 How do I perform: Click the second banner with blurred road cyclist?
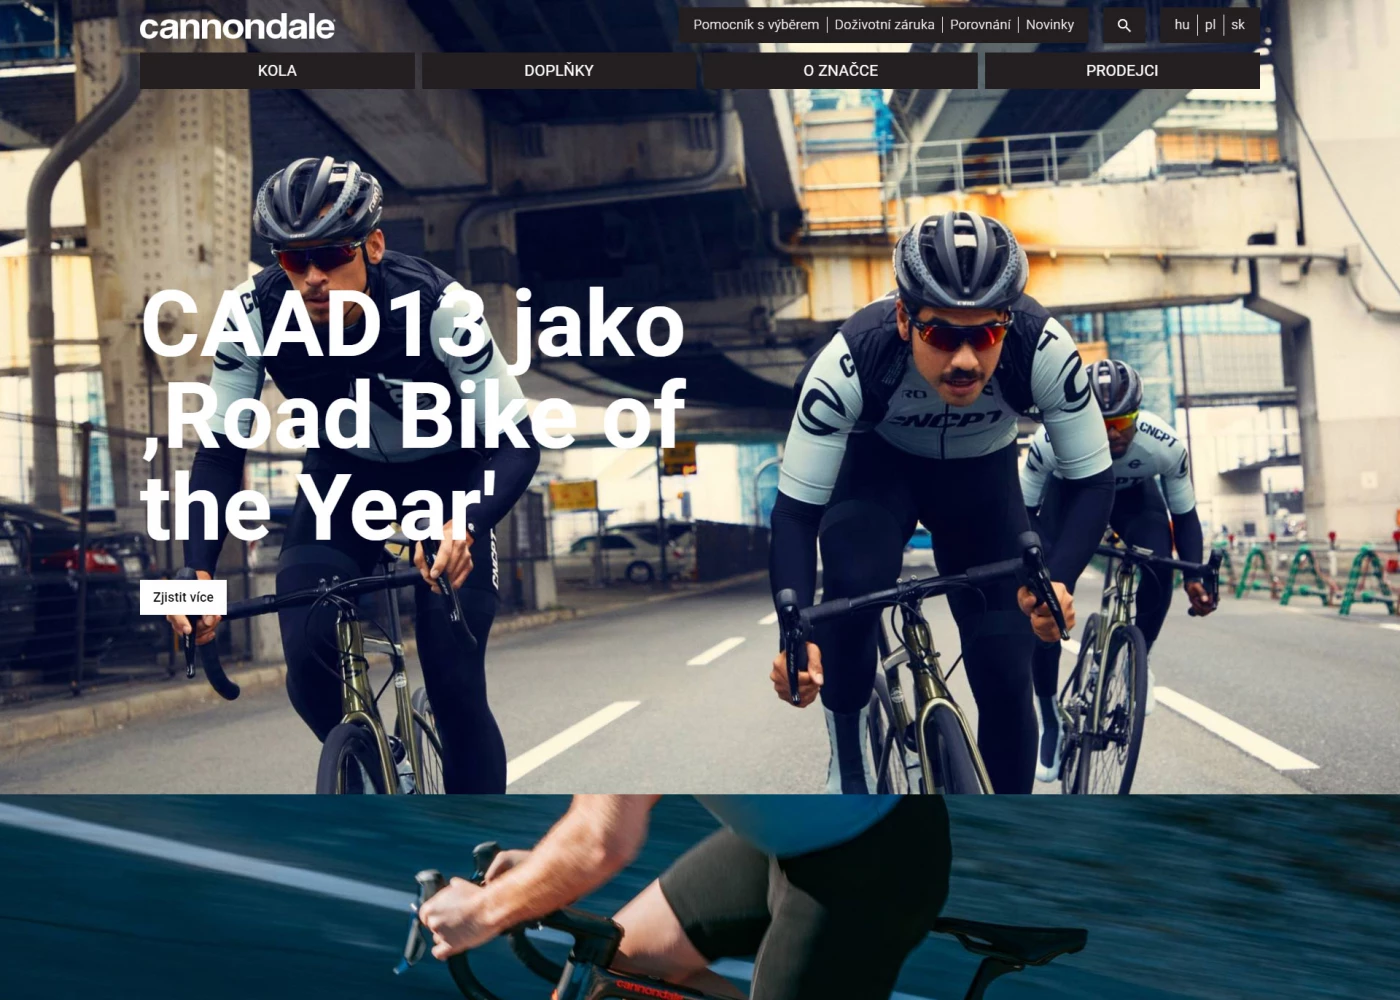point(700,897)
